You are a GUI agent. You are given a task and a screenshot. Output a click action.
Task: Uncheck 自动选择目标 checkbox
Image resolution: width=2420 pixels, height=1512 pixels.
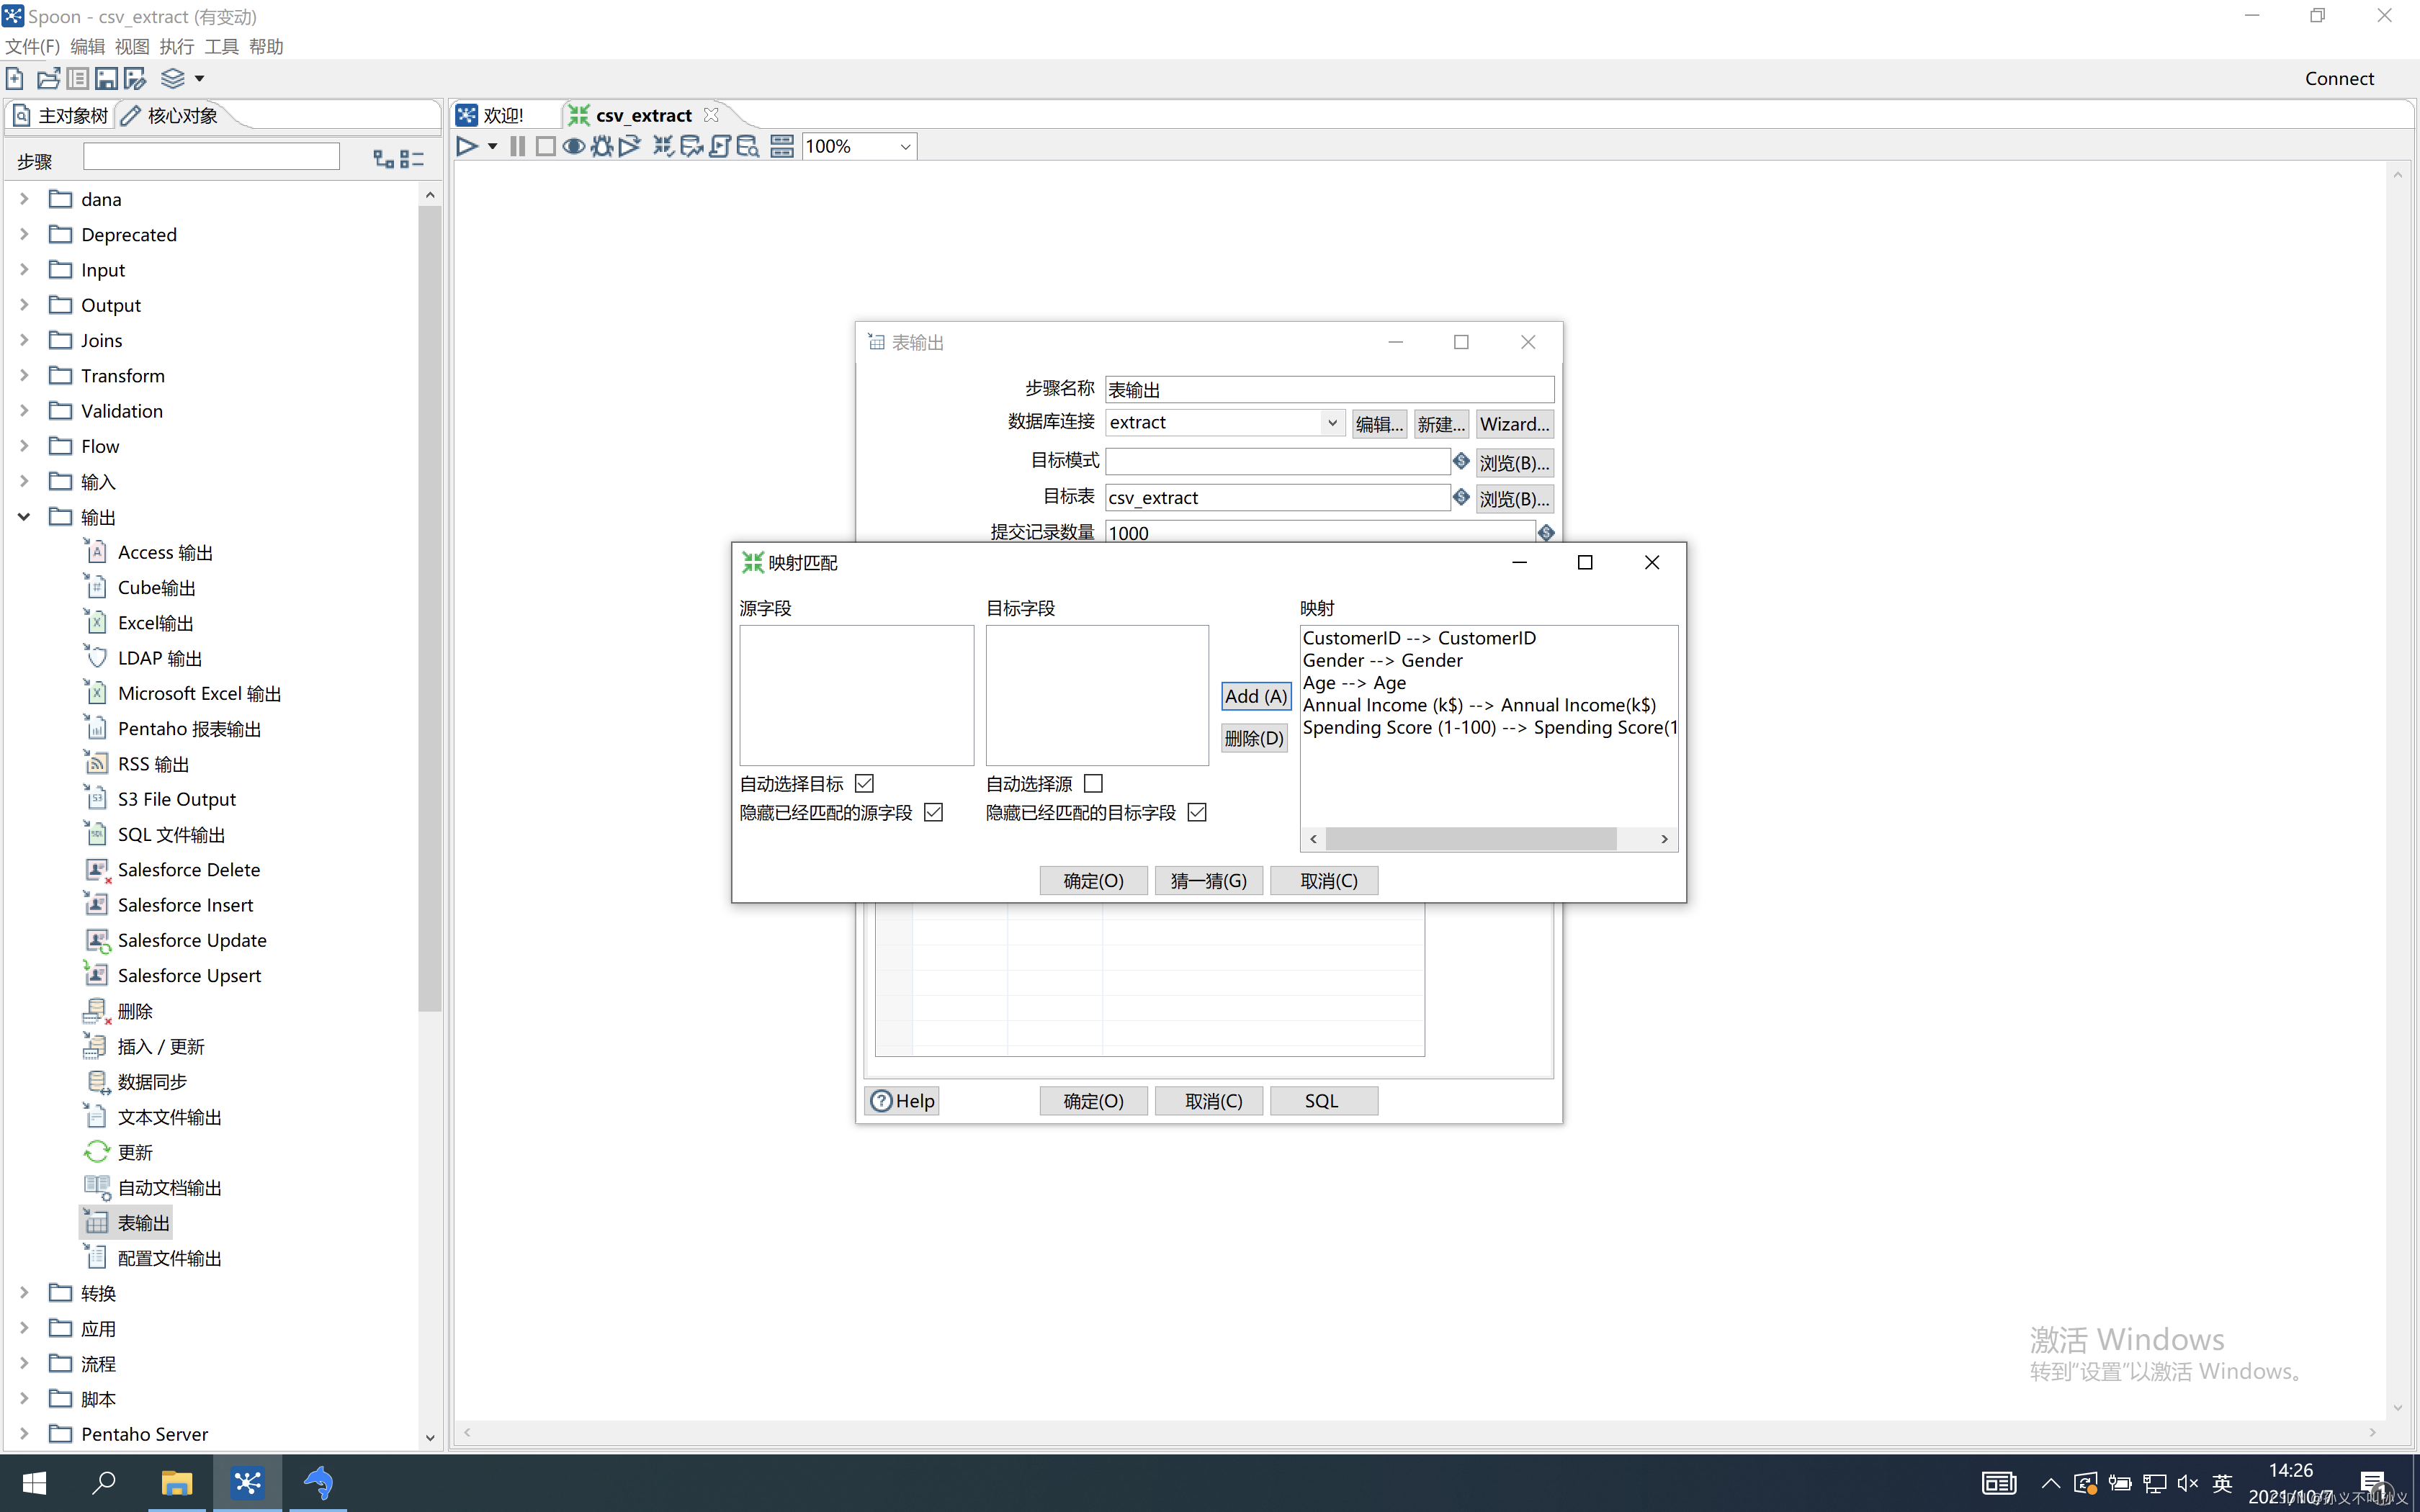(x=865, y=783)
